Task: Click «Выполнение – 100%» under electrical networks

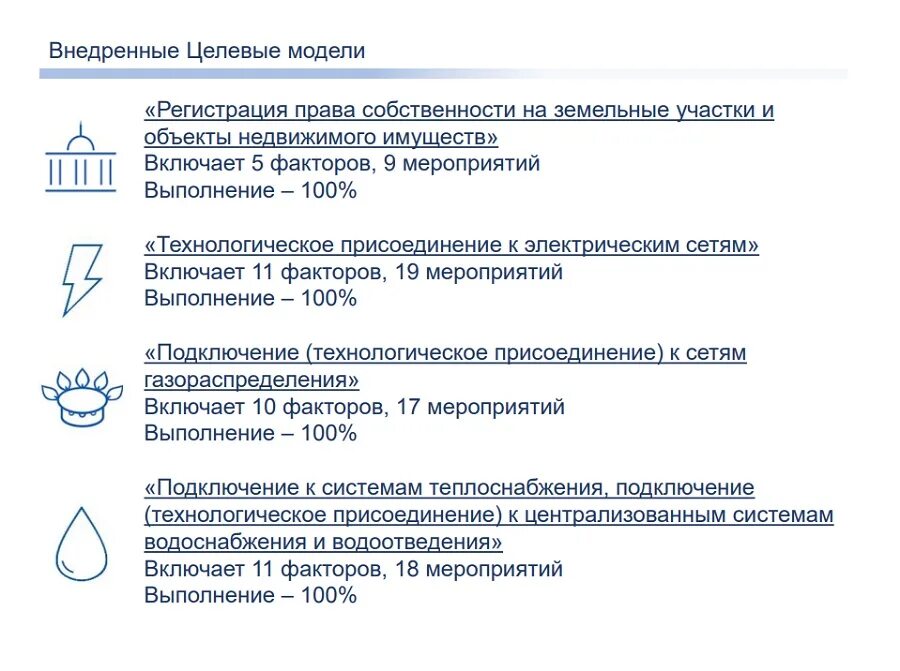Action: [250, 298]
